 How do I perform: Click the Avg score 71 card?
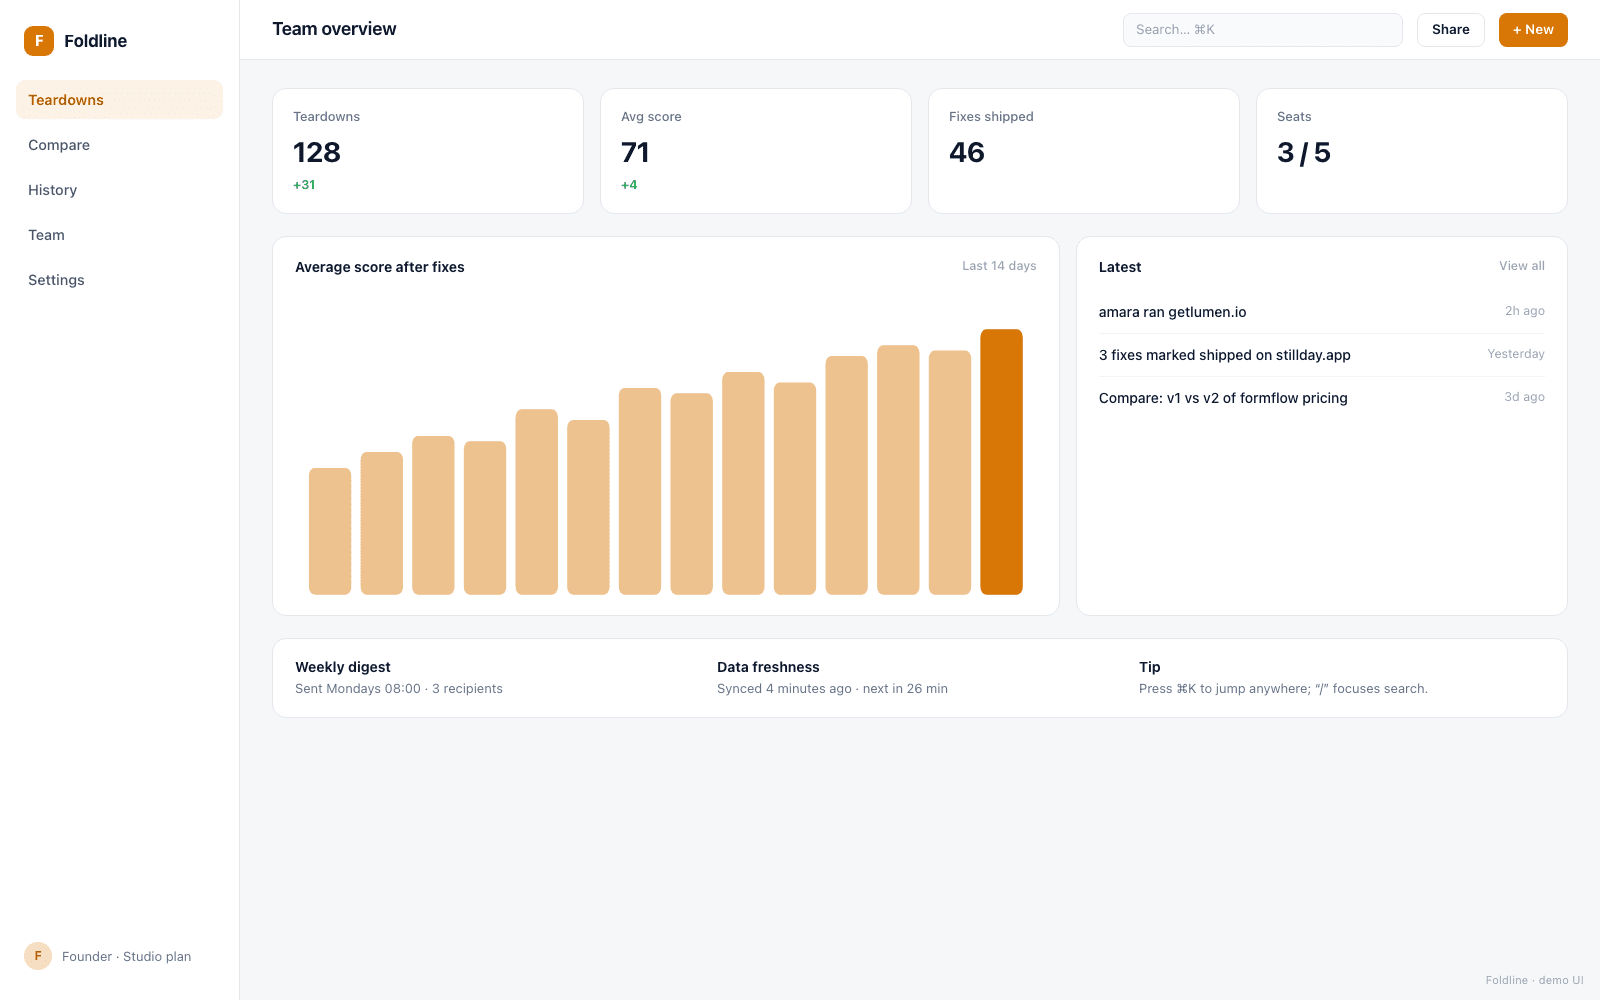[x=756, y=151]
